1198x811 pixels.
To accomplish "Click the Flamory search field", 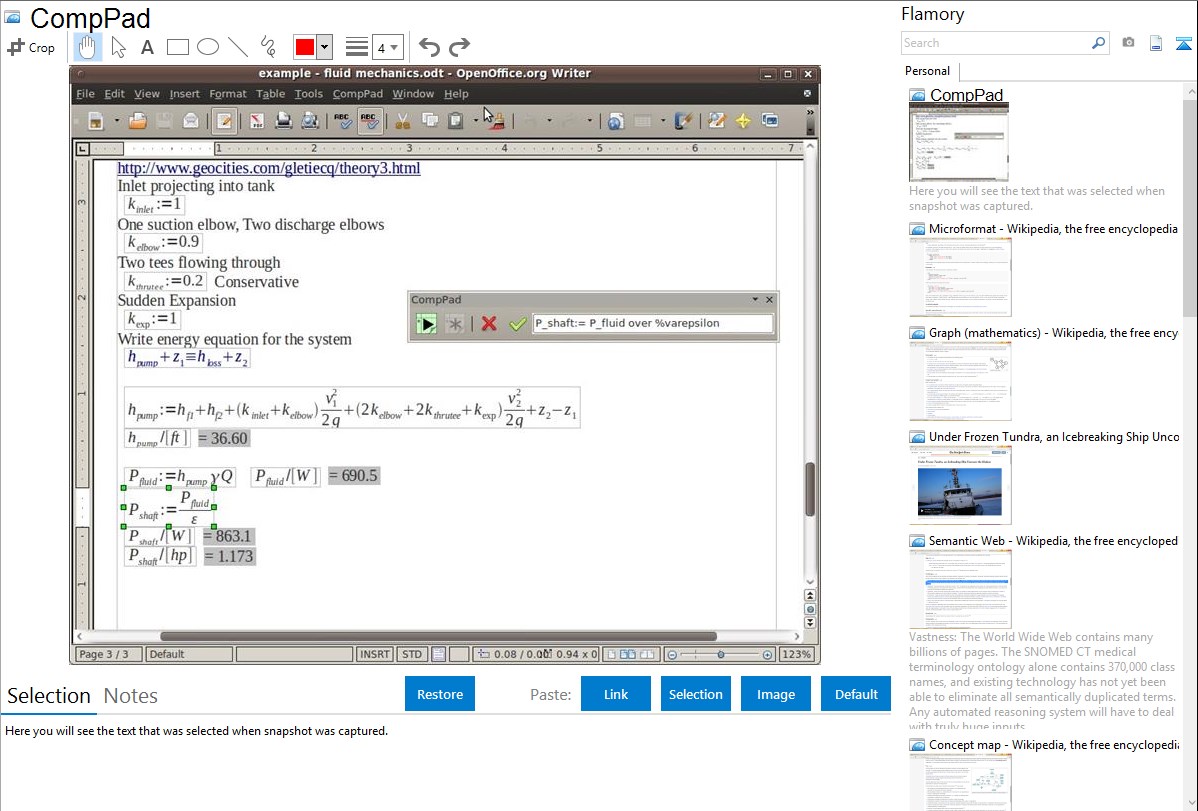I will click(x=996, y=43).
